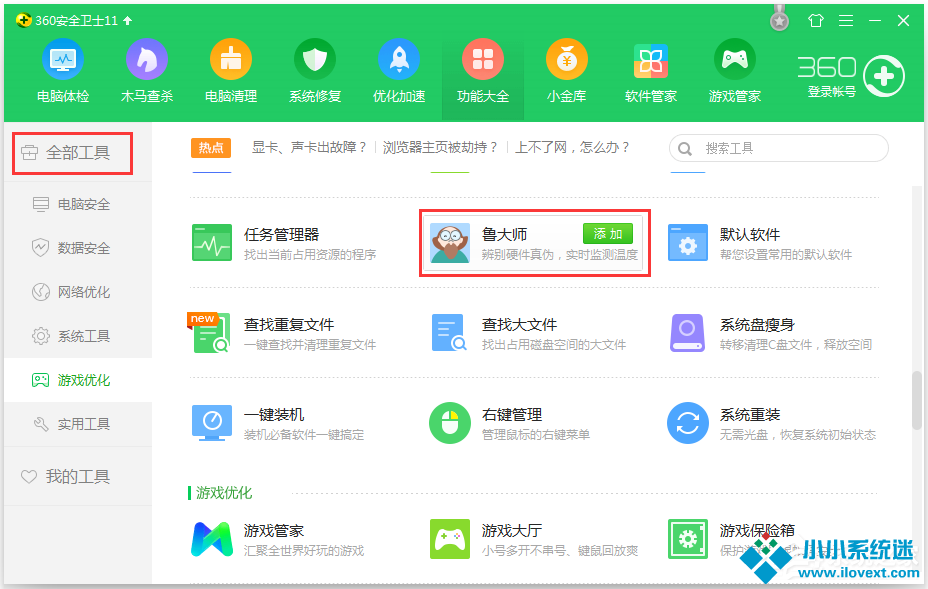
Task: Open link 上不了网，怎么办？
Action: click(572, 147)
